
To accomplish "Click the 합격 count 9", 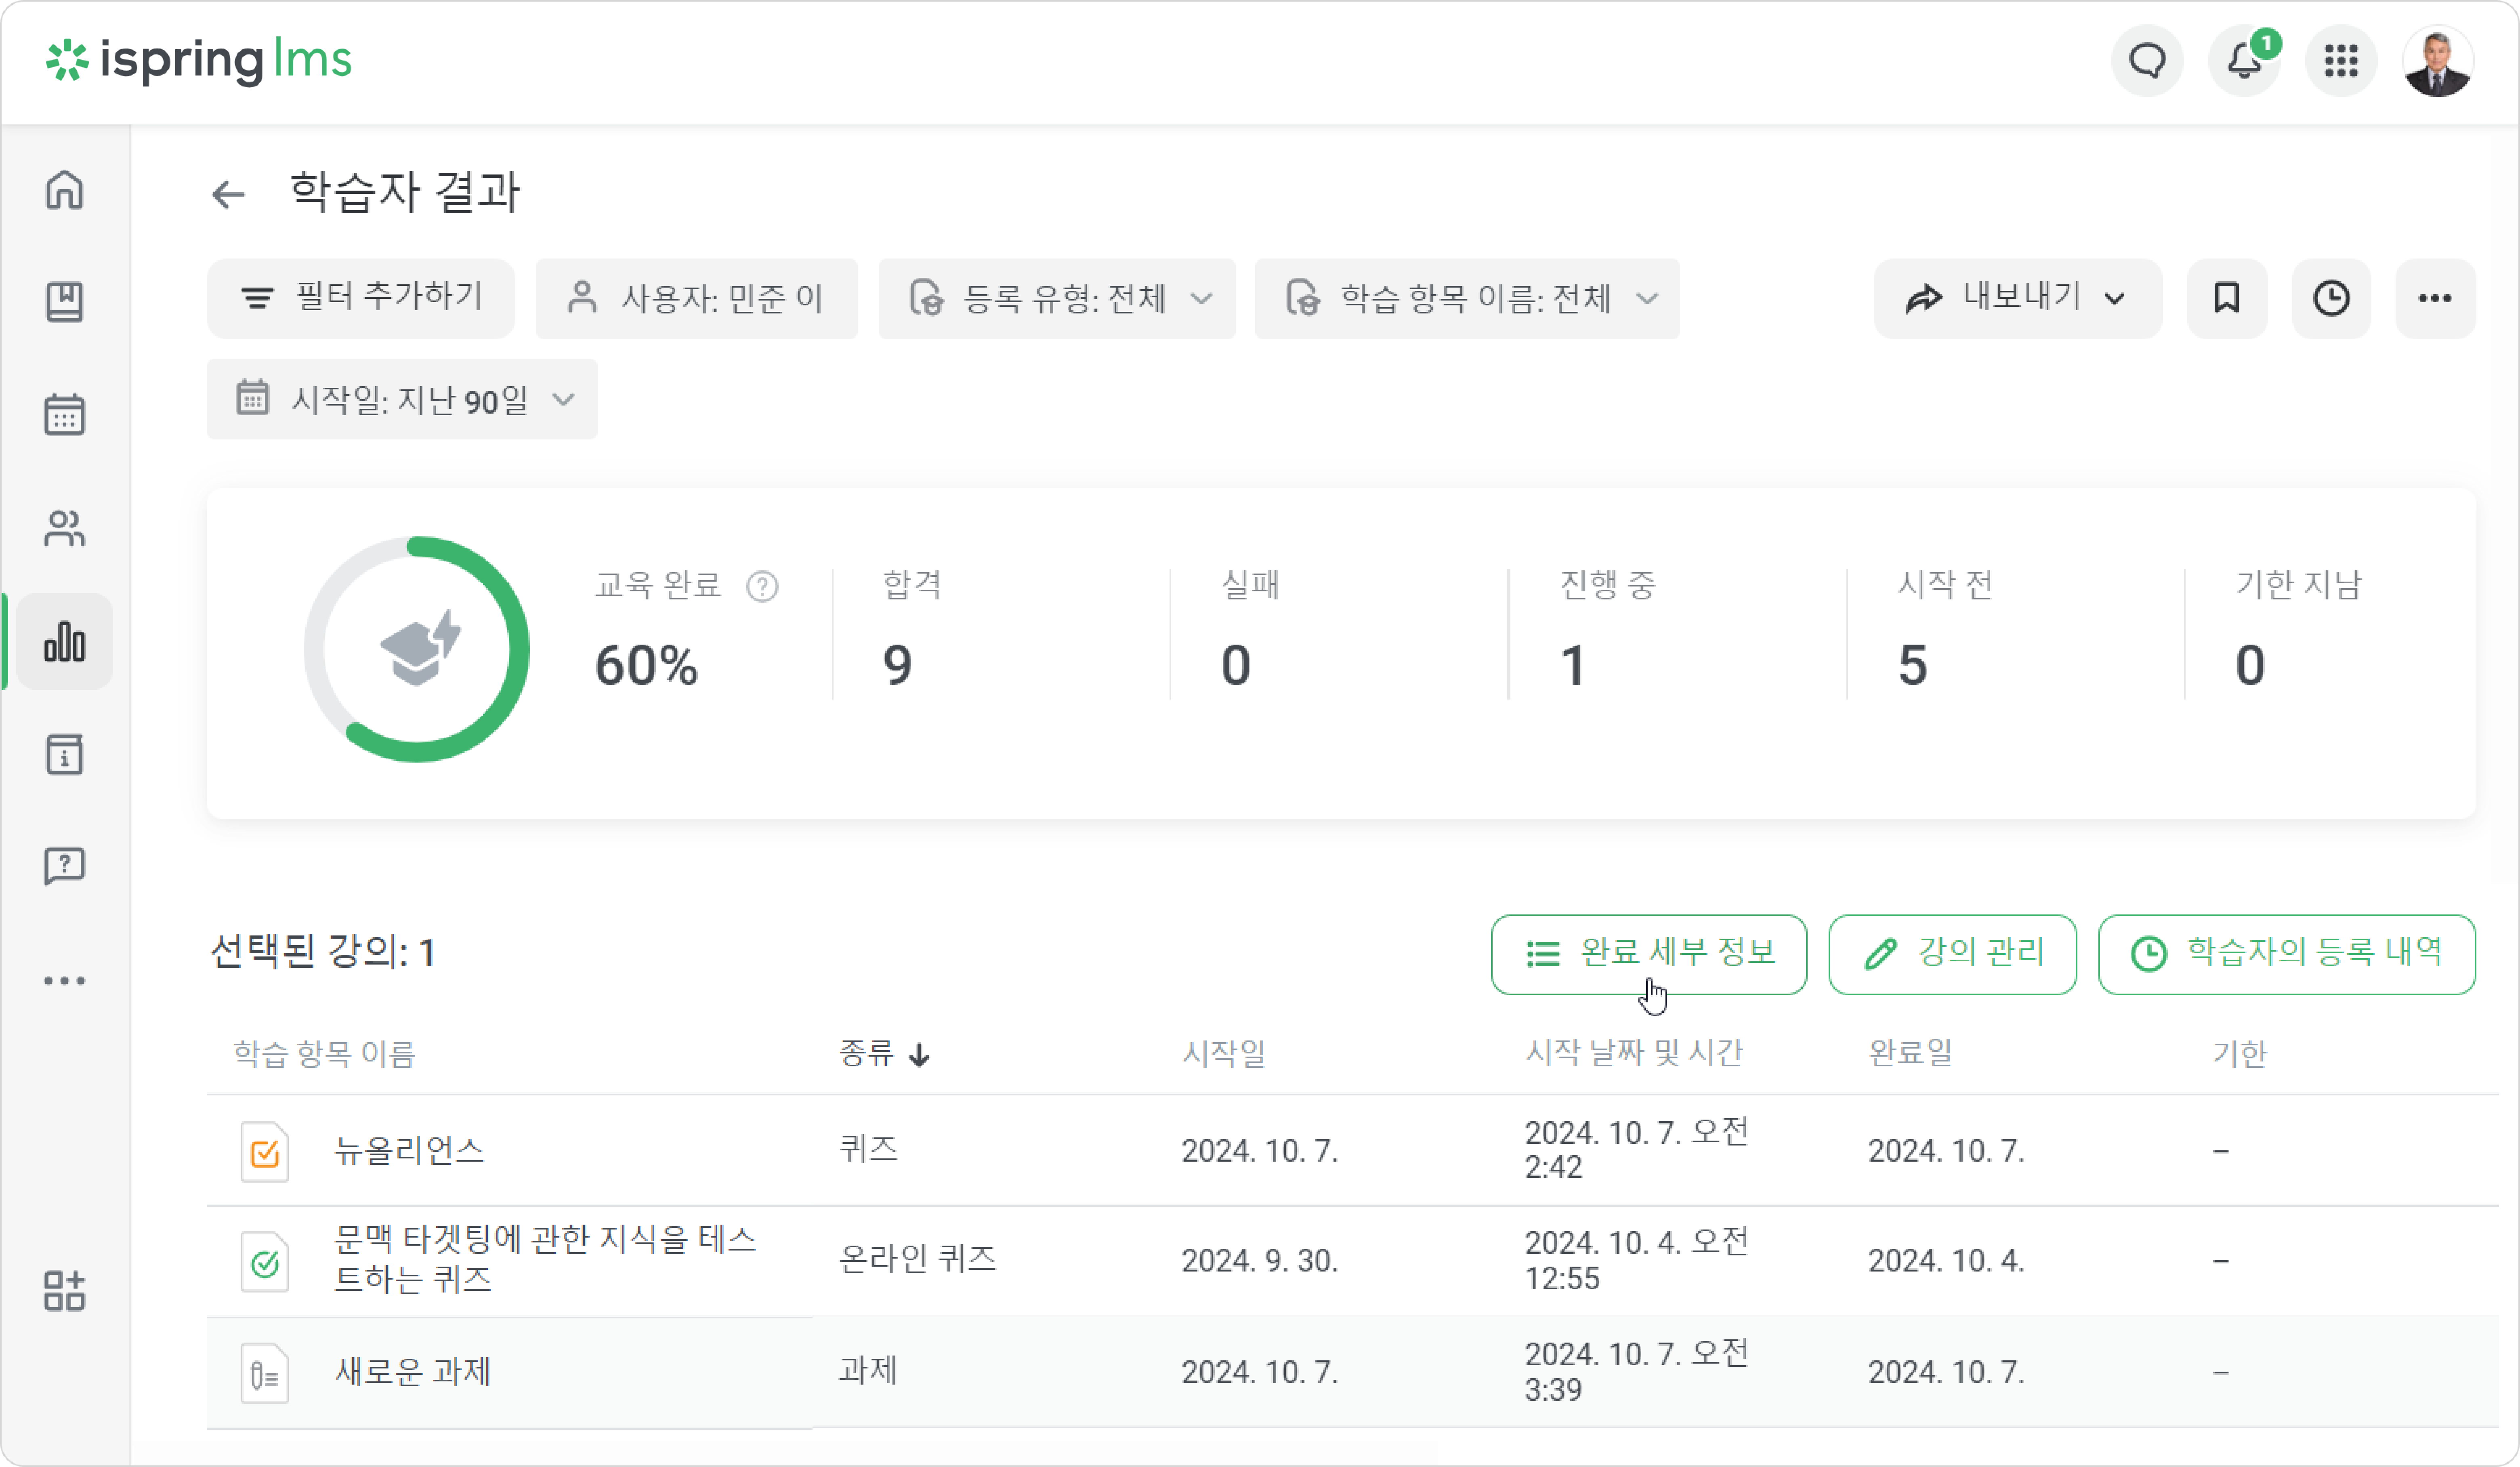I will point(898,666).
